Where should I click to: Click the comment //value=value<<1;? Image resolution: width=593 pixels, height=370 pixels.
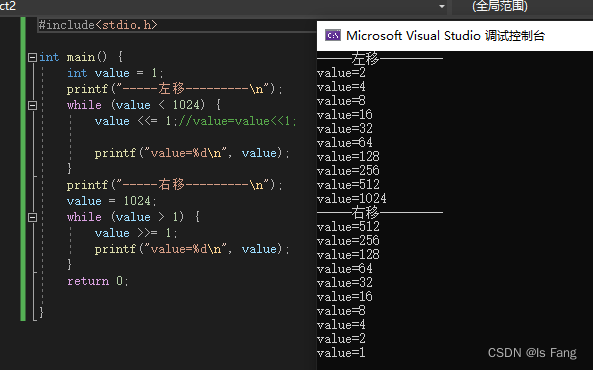(238, 121)
